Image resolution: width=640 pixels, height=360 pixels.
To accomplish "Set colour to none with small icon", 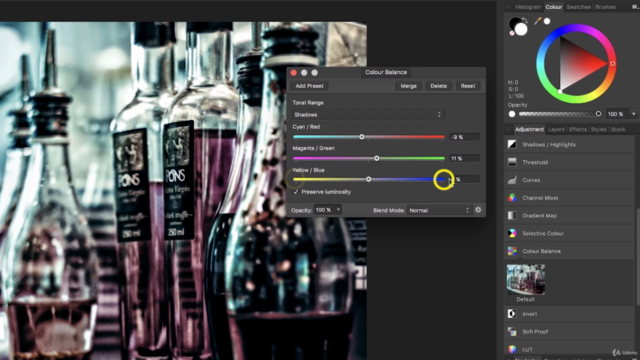I will pyautogui.click(x=512, y=33).
